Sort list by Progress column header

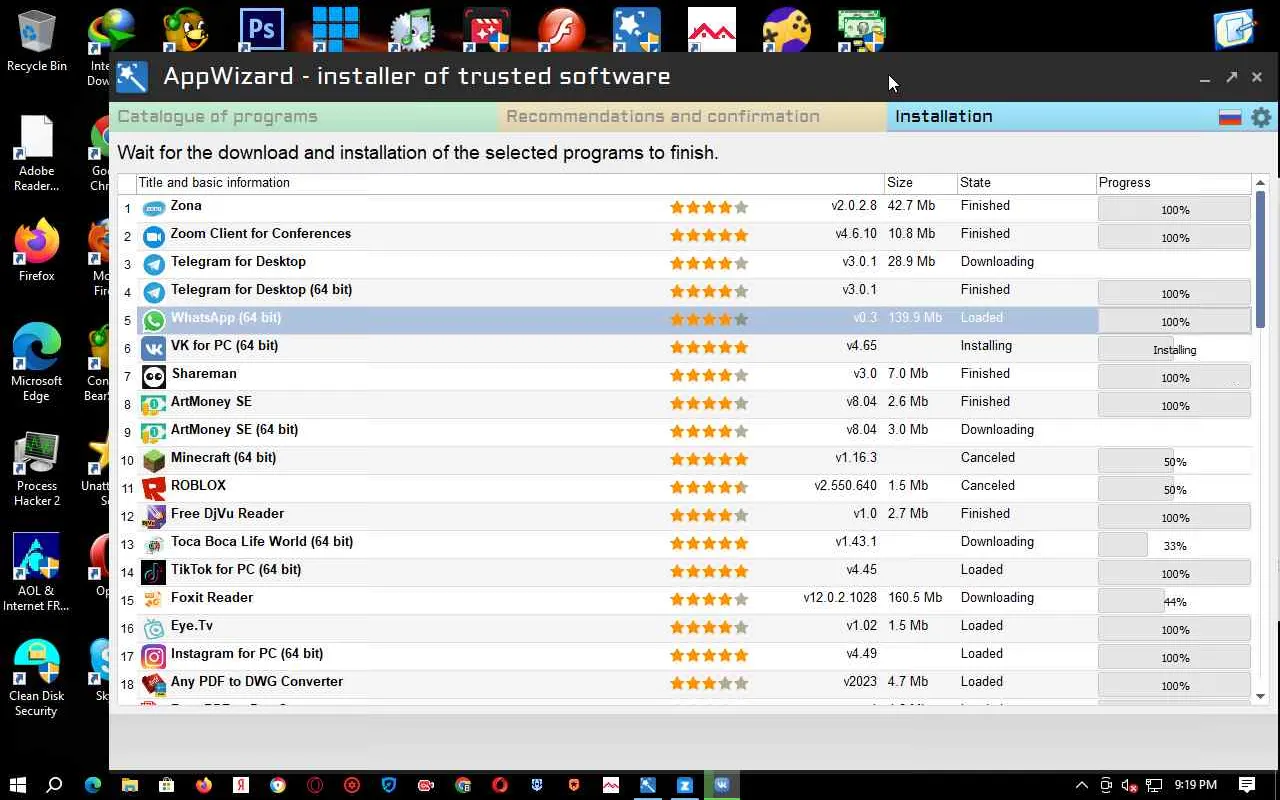1174,183
